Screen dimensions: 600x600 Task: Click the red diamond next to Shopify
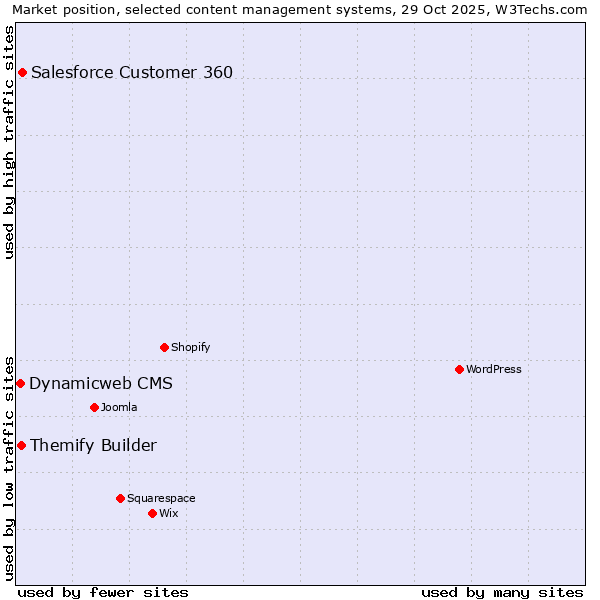164,347
